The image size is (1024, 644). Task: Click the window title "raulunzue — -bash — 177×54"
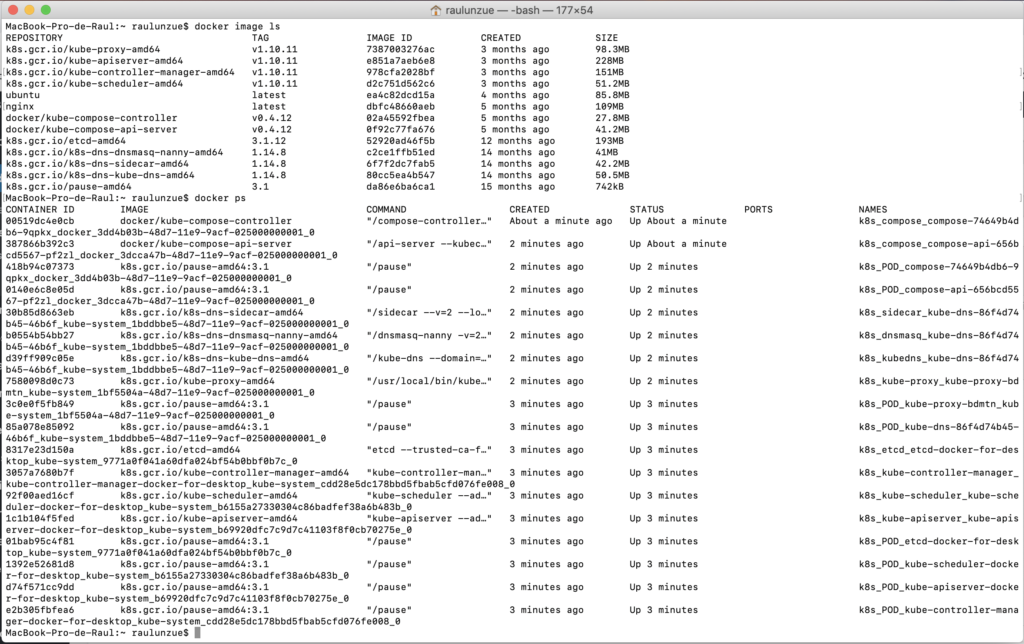(512, 9)
